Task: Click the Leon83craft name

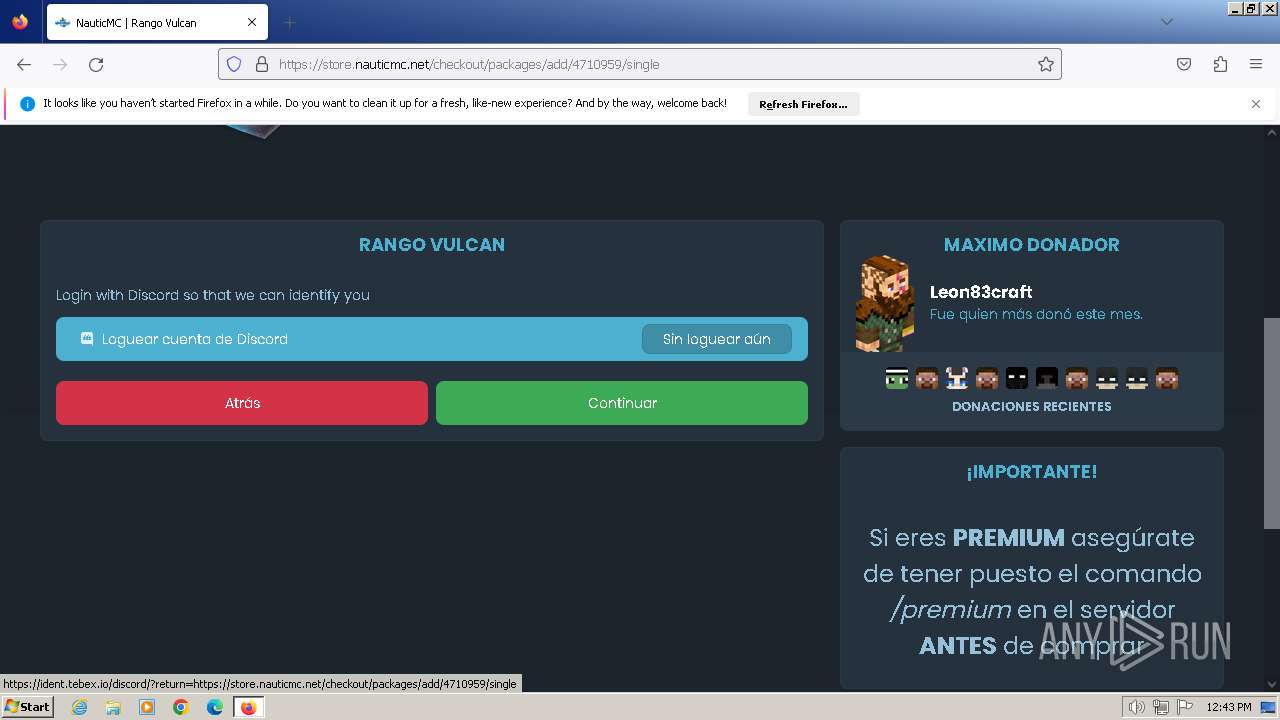Action: 981,292
